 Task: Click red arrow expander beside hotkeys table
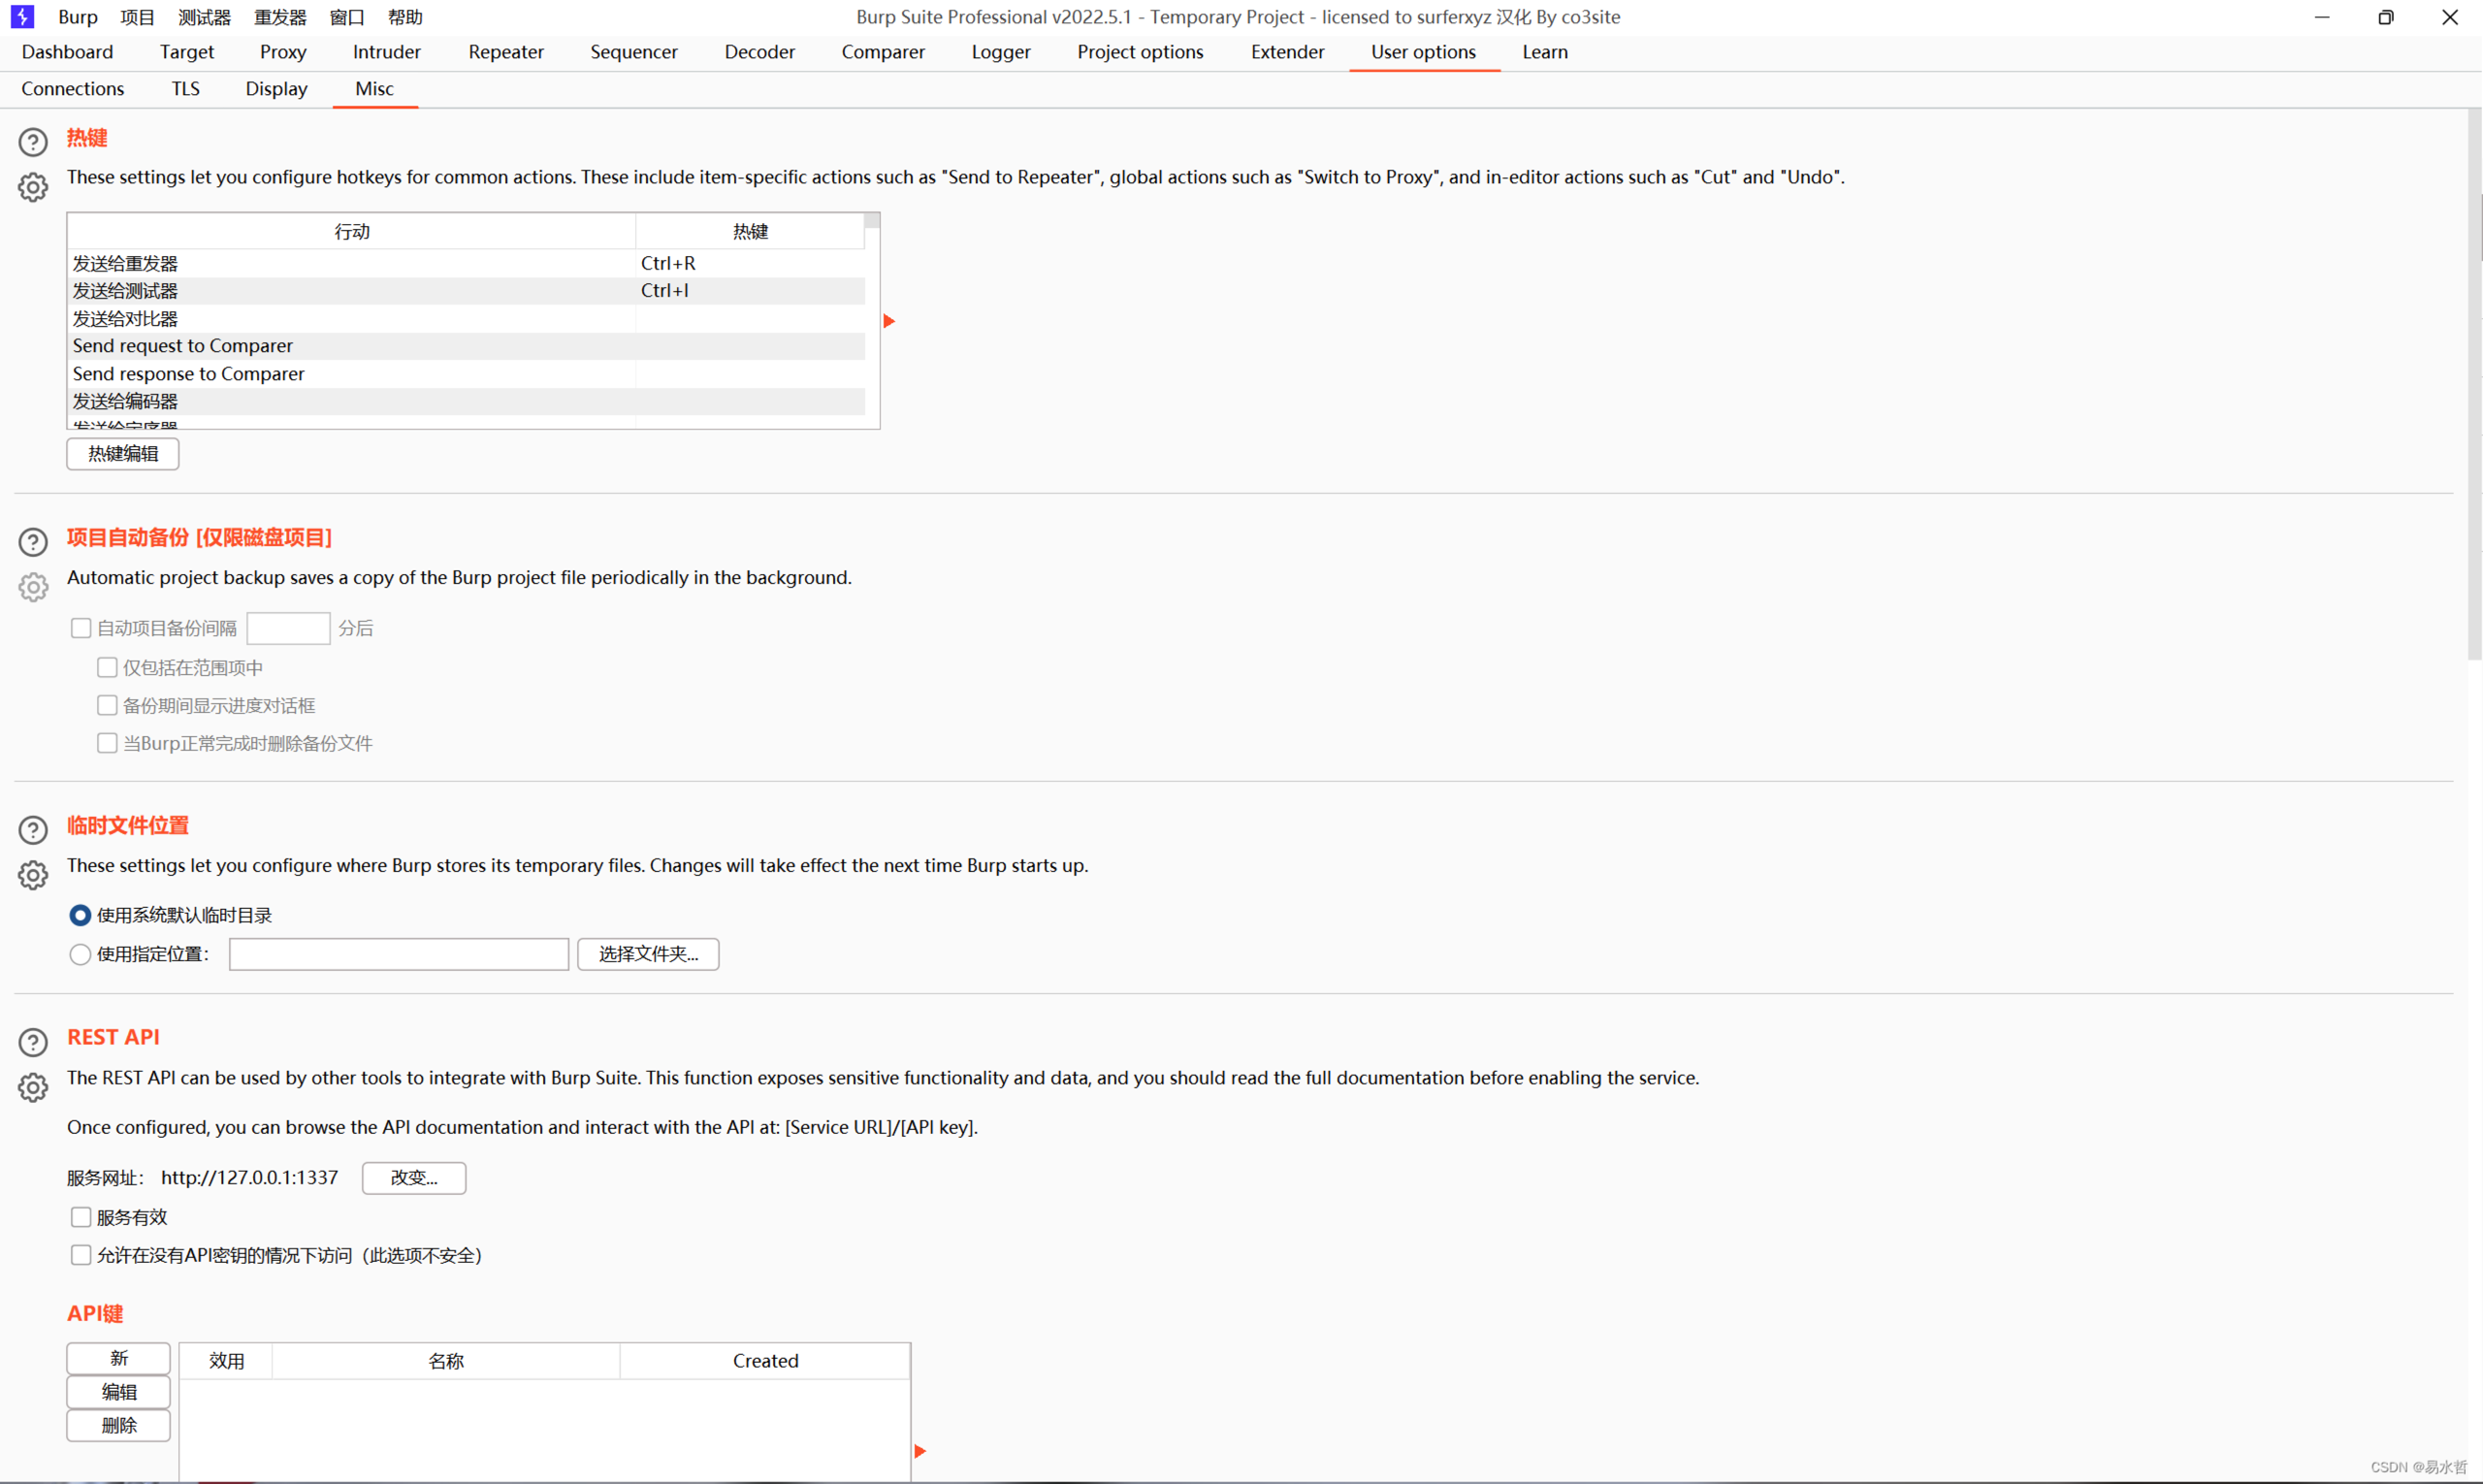[x=889, y=321]
